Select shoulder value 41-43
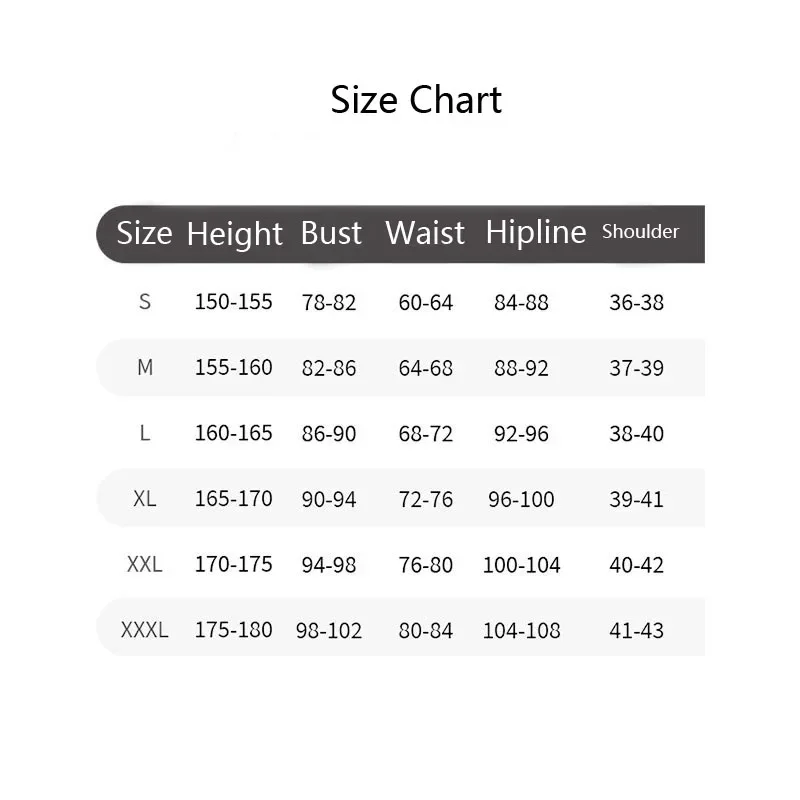Screen dimensions: 800x800 tap(636, 631)
